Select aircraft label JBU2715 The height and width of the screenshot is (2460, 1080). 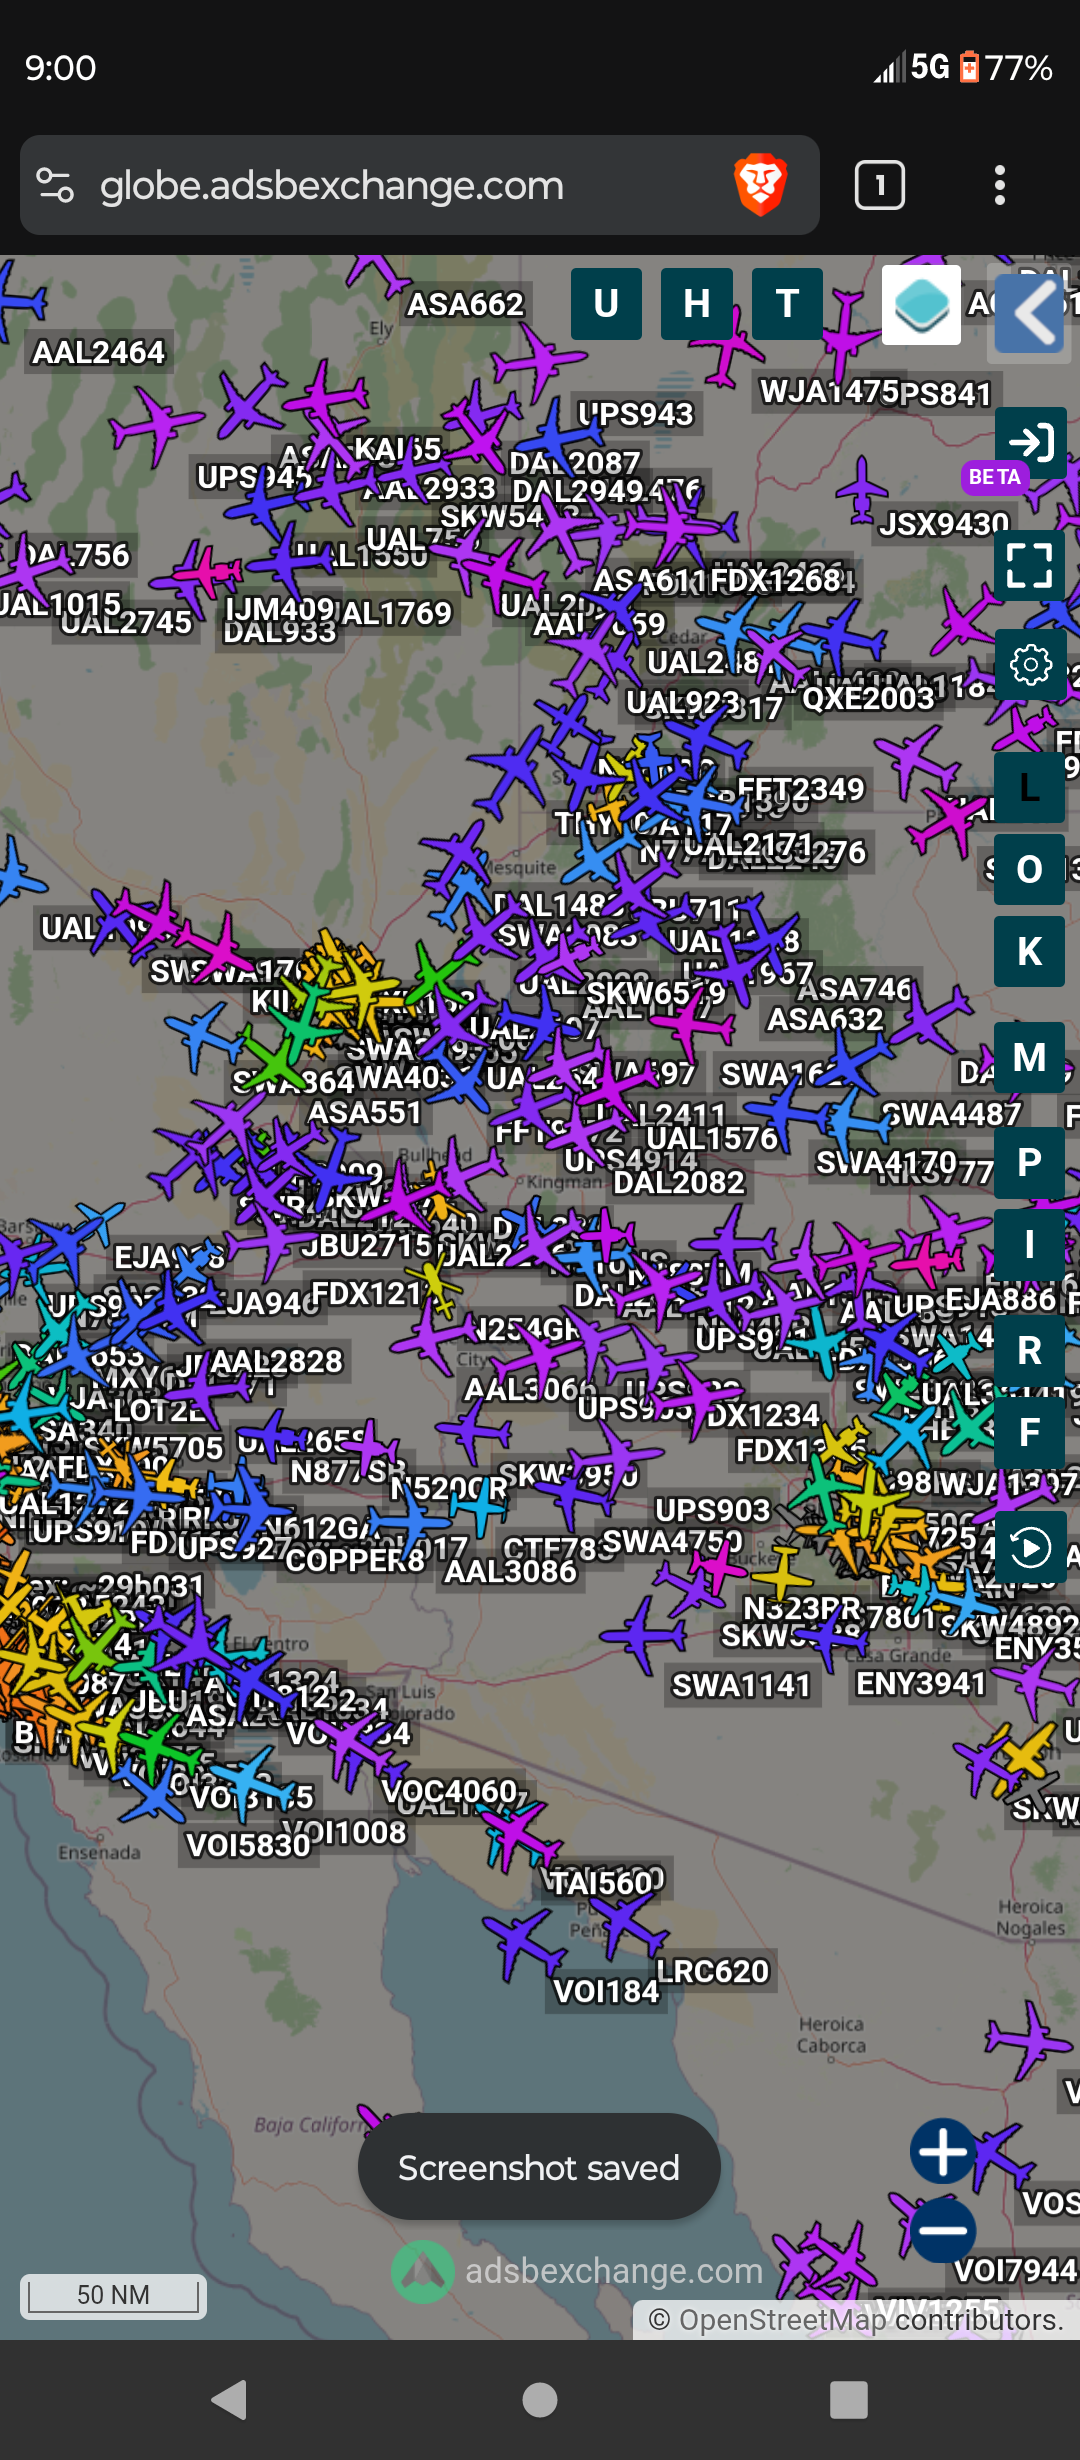(366, 1246)
